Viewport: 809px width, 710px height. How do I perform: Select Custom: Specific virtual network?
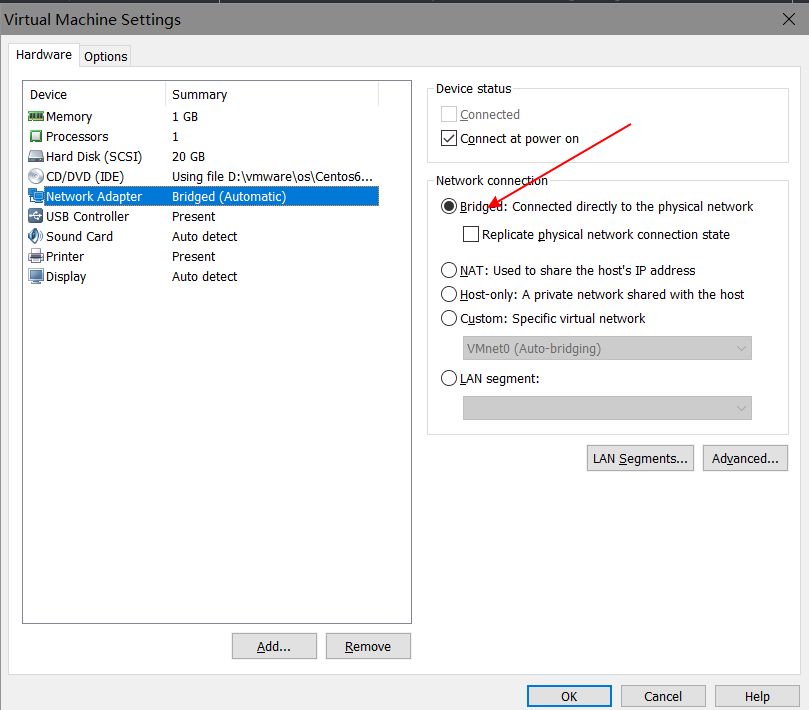449,318
